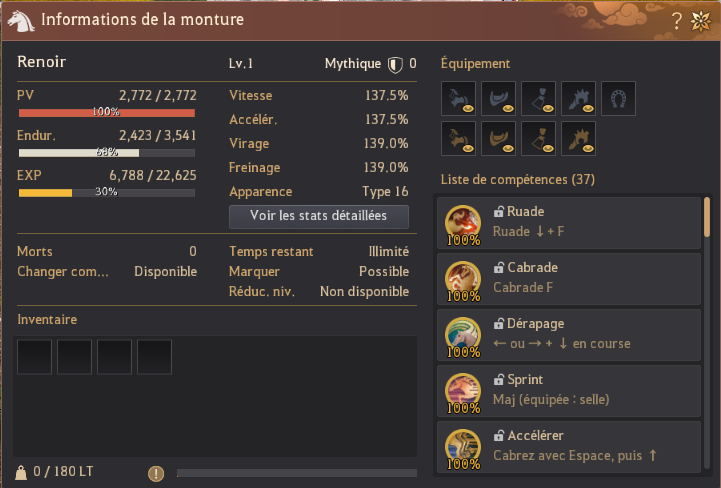Open Voir les stats détaillées
This screenshot has width=721, height=488.
point(319,217)
